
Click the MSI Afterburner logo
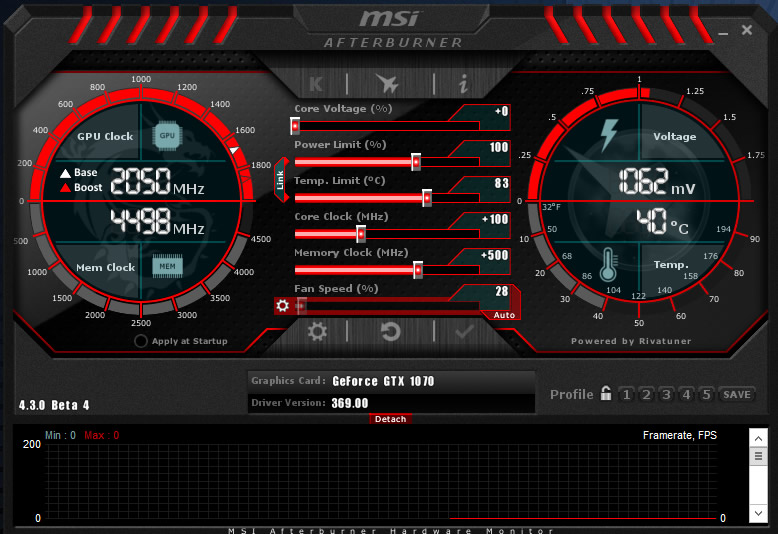(x=392, y=29)
